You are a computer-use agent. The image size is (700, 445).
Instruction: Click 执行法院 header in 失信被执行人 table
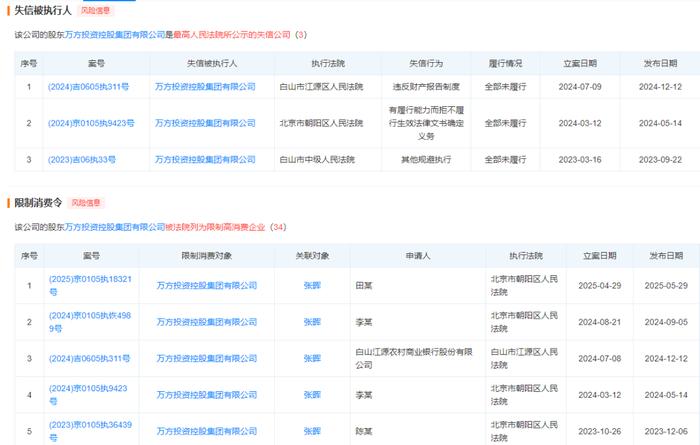pos(328,63)
